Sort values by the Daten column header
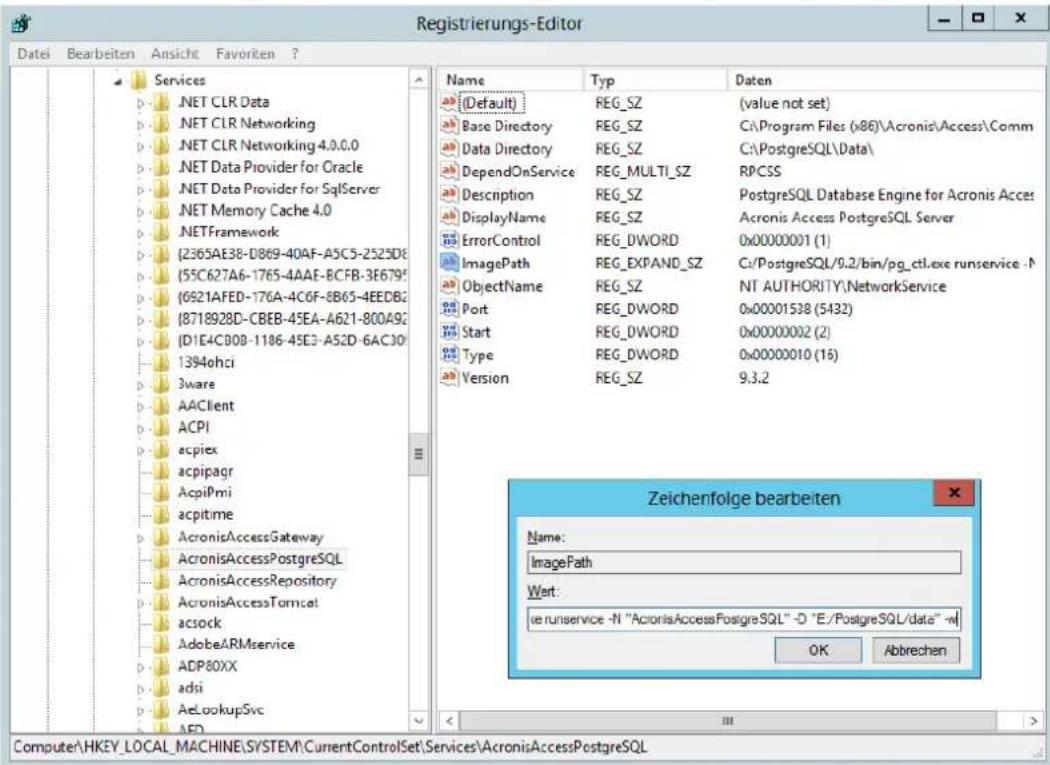 click(x=885, y=80)
